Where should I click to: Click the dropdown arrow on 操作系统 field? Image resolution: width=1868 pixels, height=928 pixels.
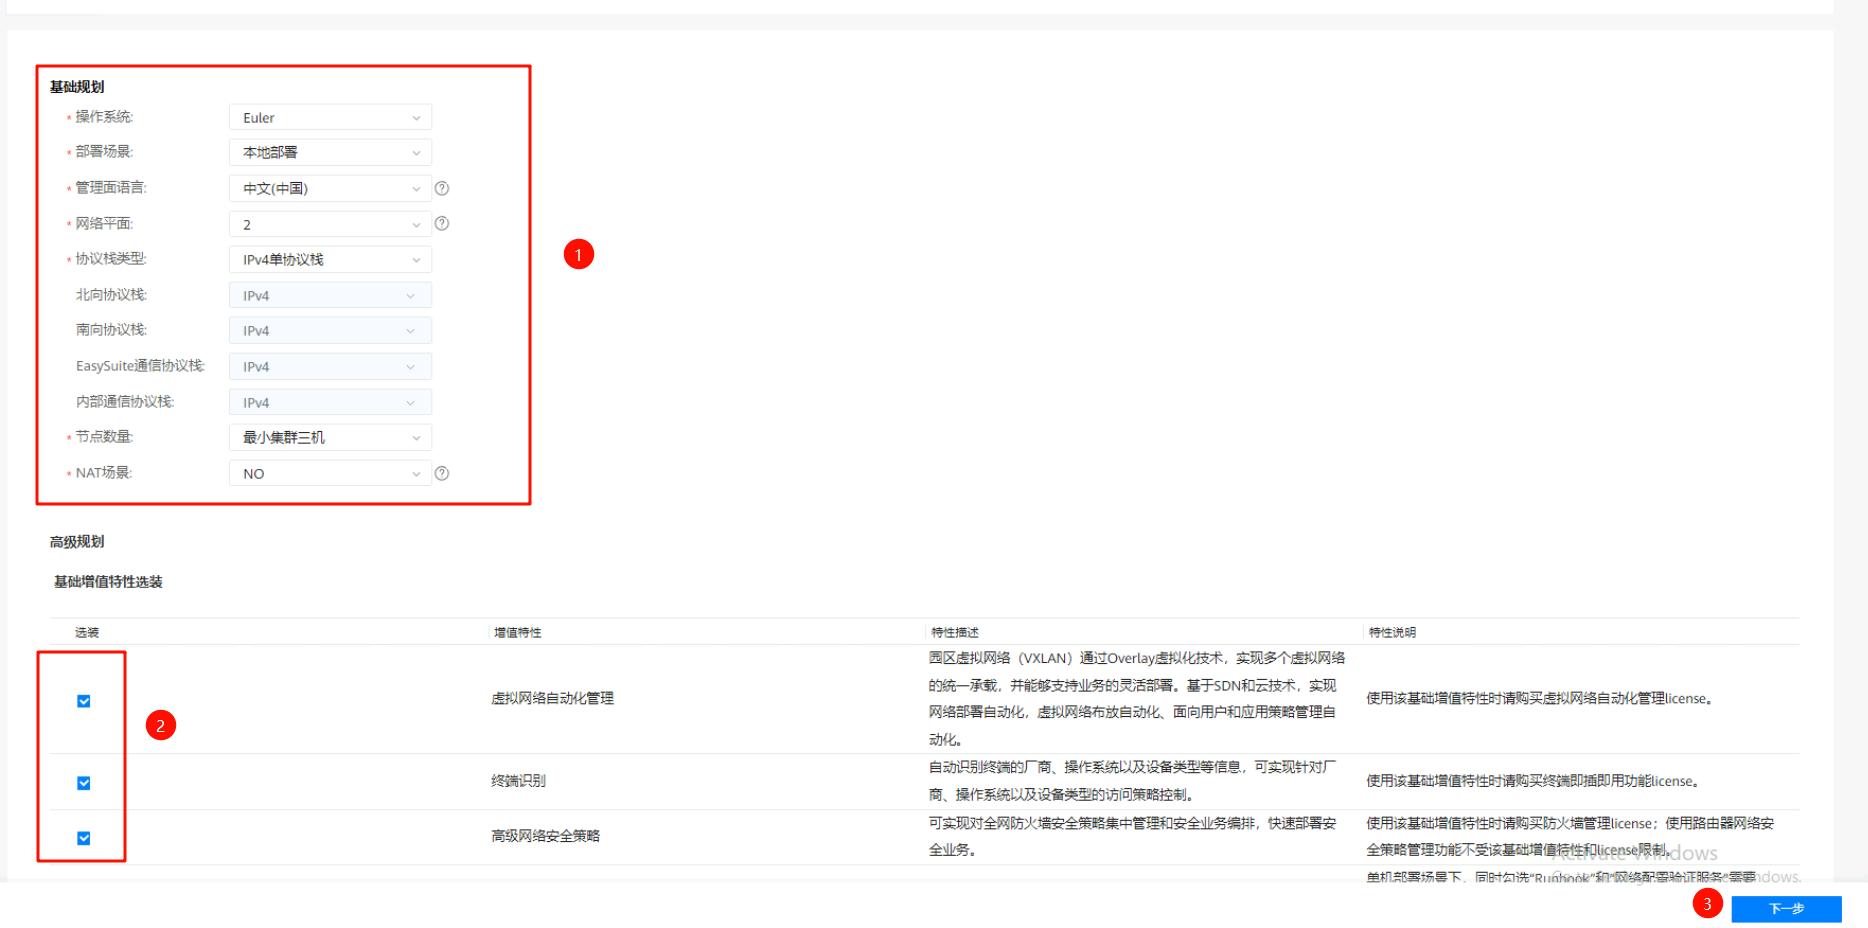pyautogui.click(x=415, y=117)
